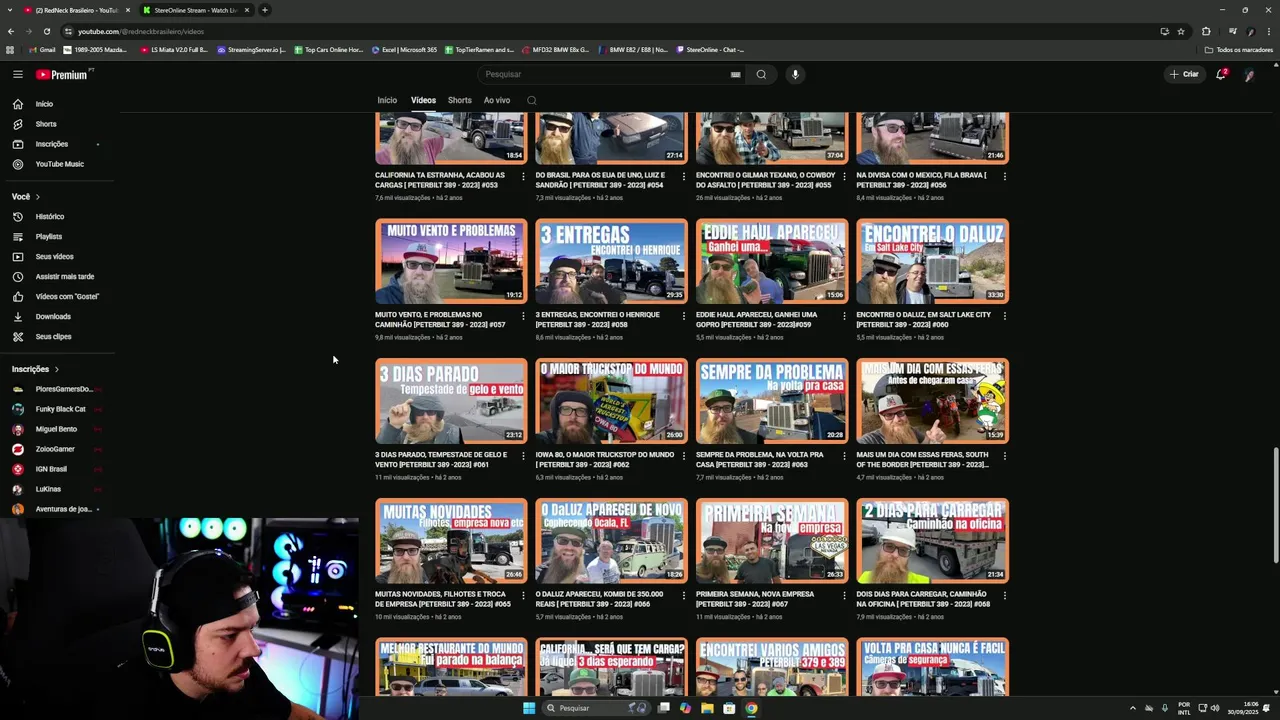Open Todos os marcadores bookmarks folder

1238,50
